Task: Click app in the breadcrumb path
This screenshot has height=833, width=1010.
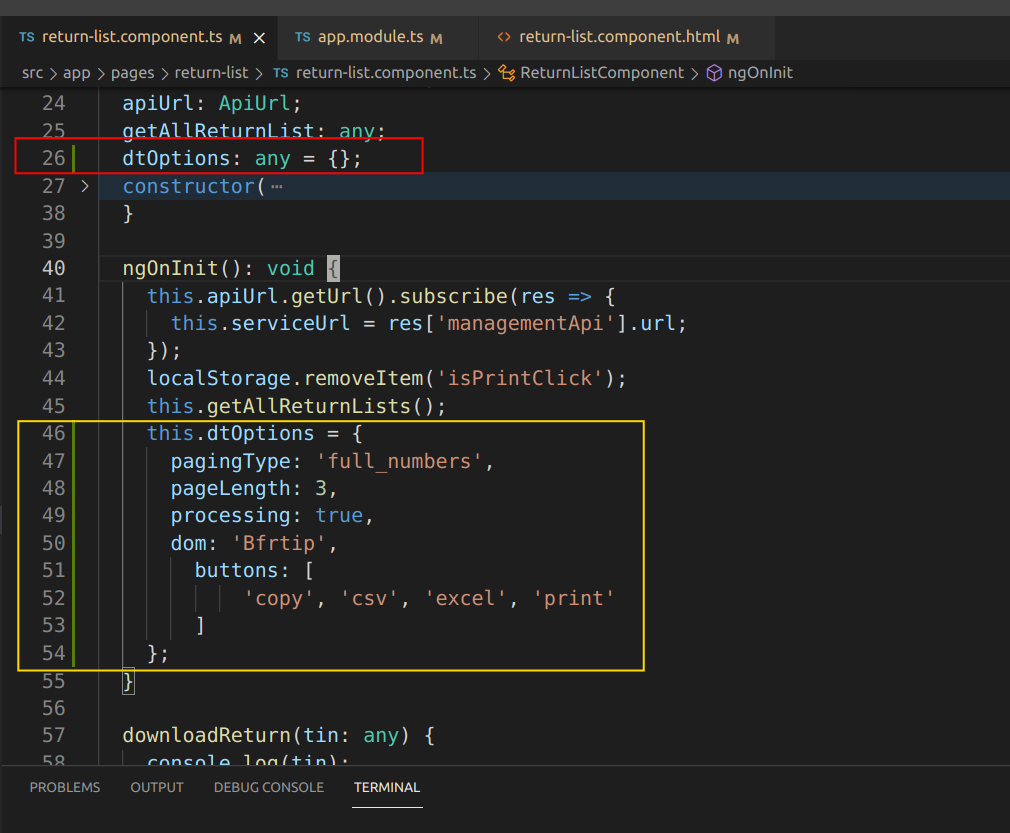Action: [77, 72]
